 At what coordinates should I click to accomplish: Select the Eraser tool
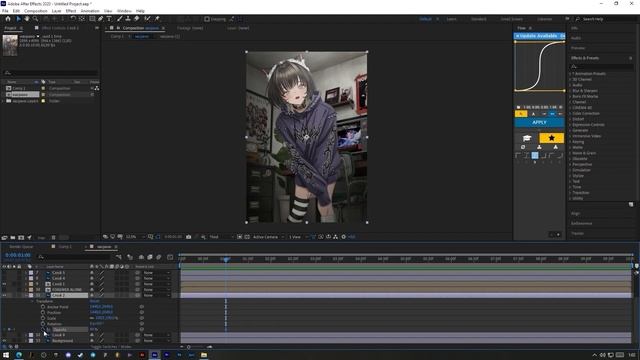pos(137,19)
